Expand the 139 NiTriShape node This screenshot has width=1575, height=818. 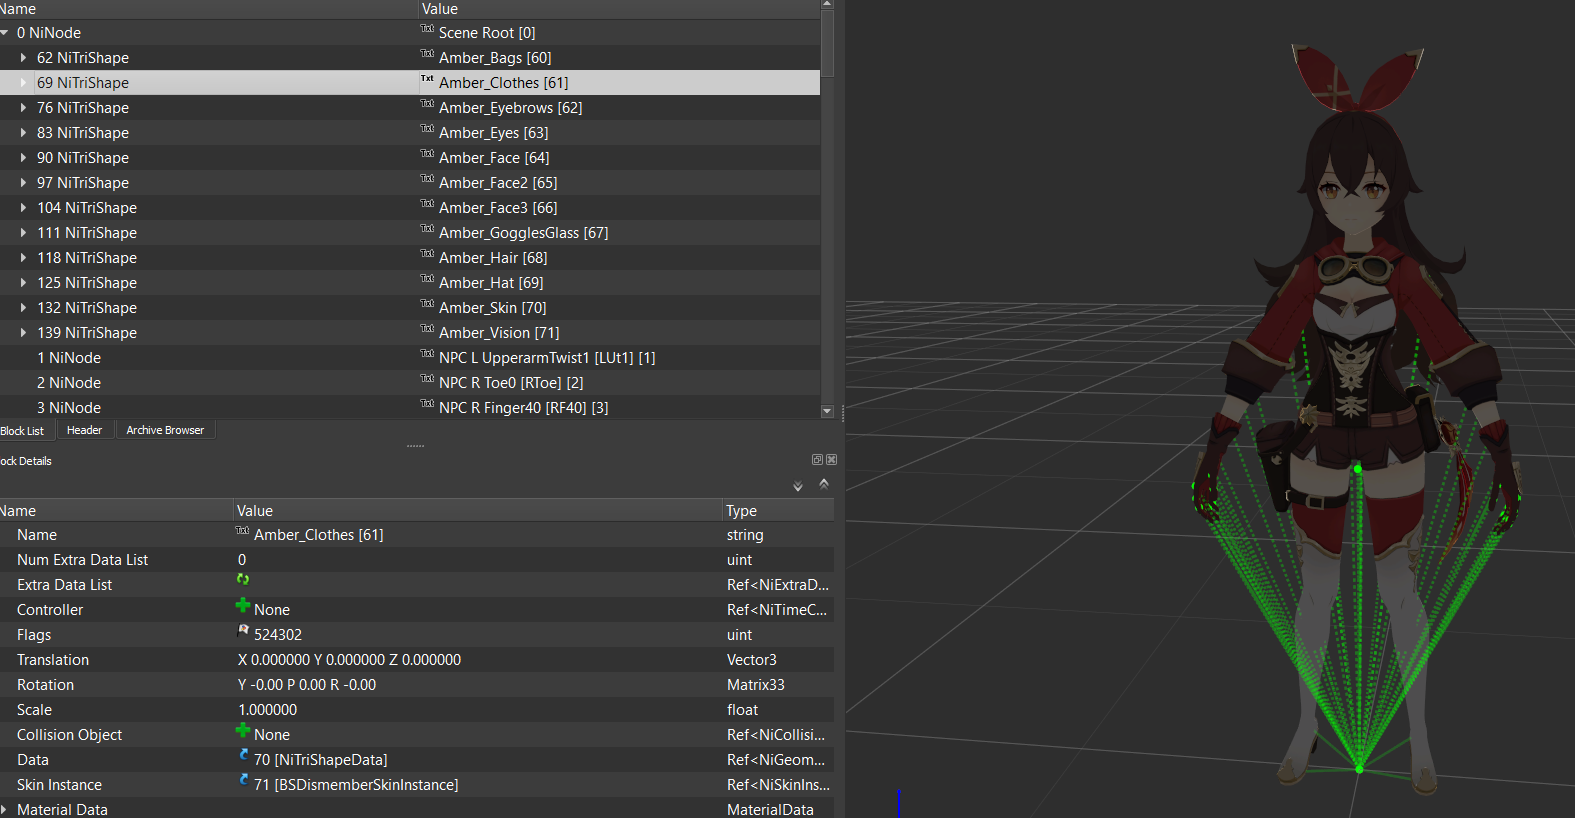23,333
